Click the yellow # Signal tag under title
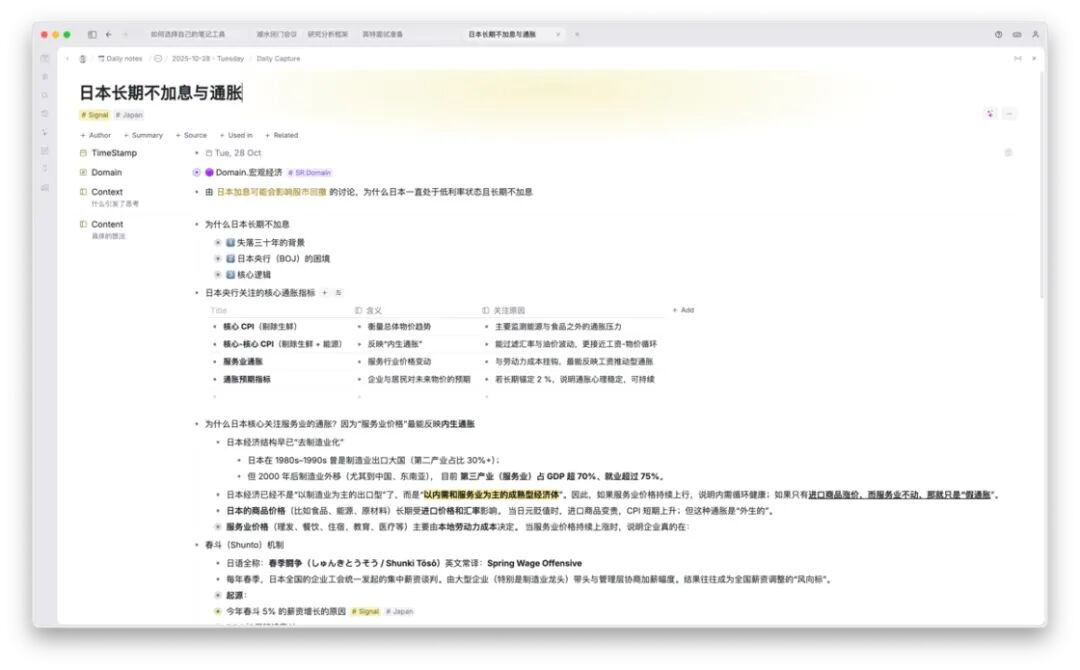 pos(95,115)
